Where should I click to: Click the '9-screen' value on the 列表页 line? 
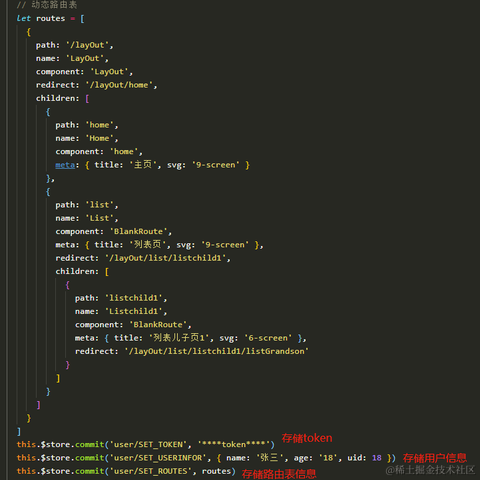coord(225,245)
